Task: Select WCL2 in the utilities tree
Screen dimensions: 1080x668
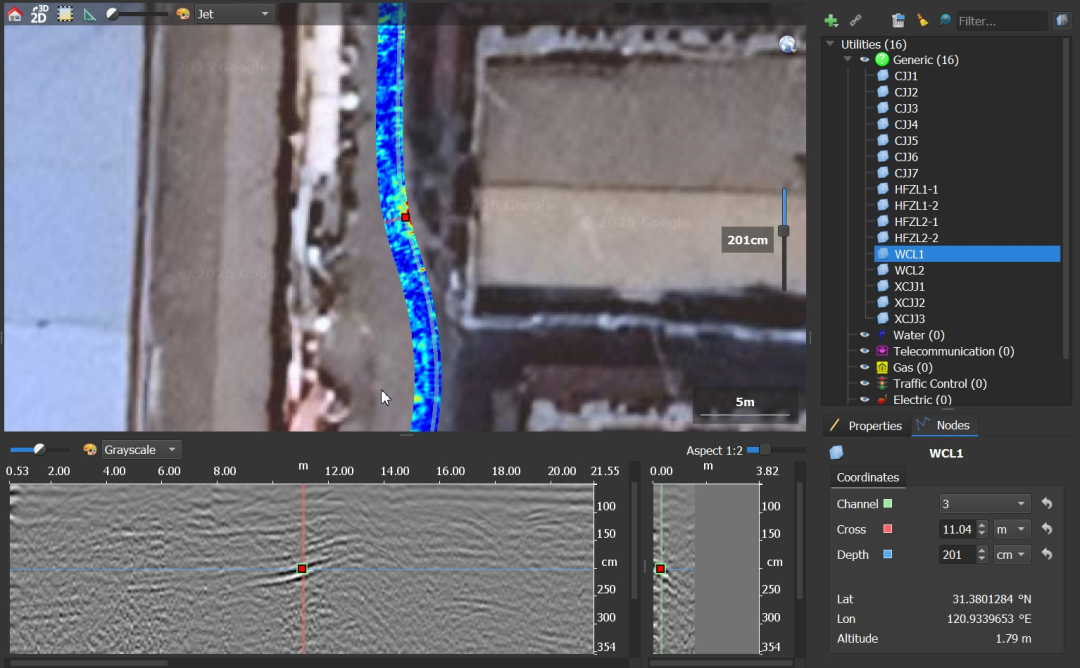Action: click(x=909, y=270)
